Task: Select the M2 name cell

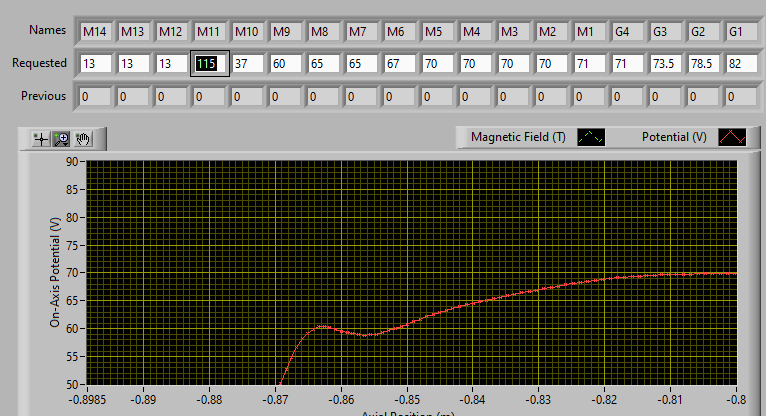Action: click(x=552, y=32)
